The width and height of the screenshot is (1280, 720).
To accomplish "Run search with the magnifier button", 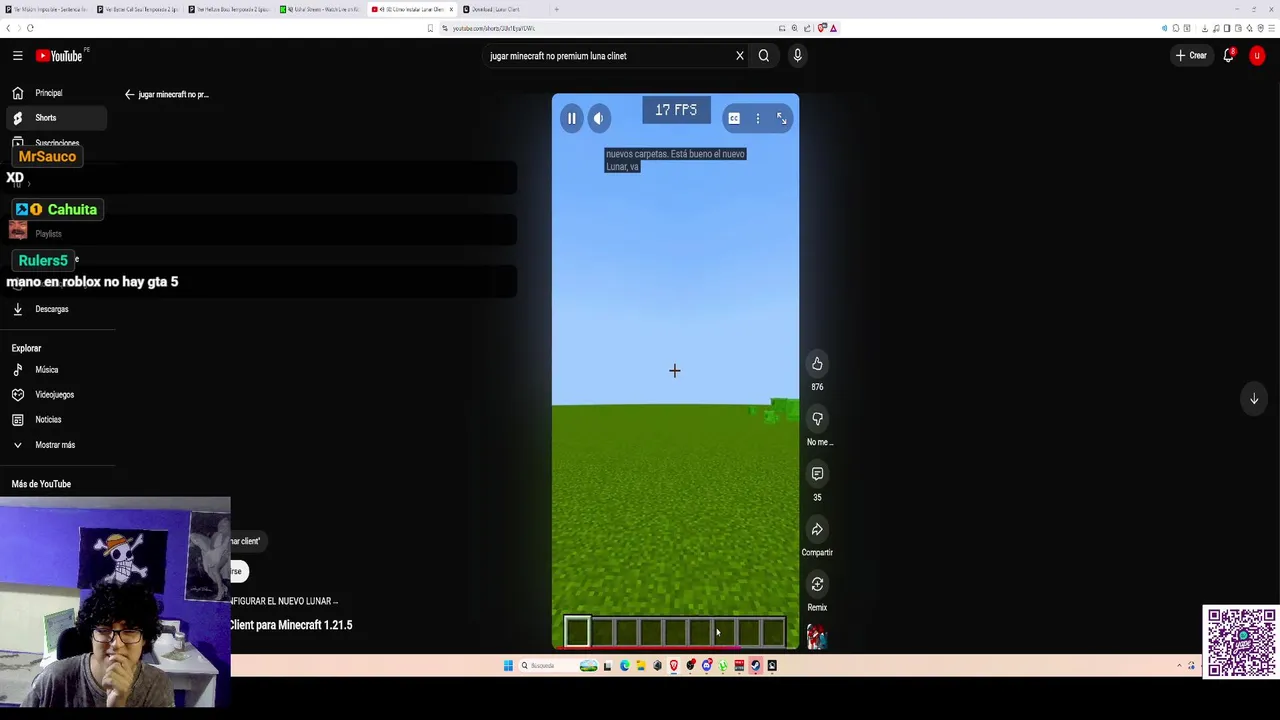I will coord(764,56).
